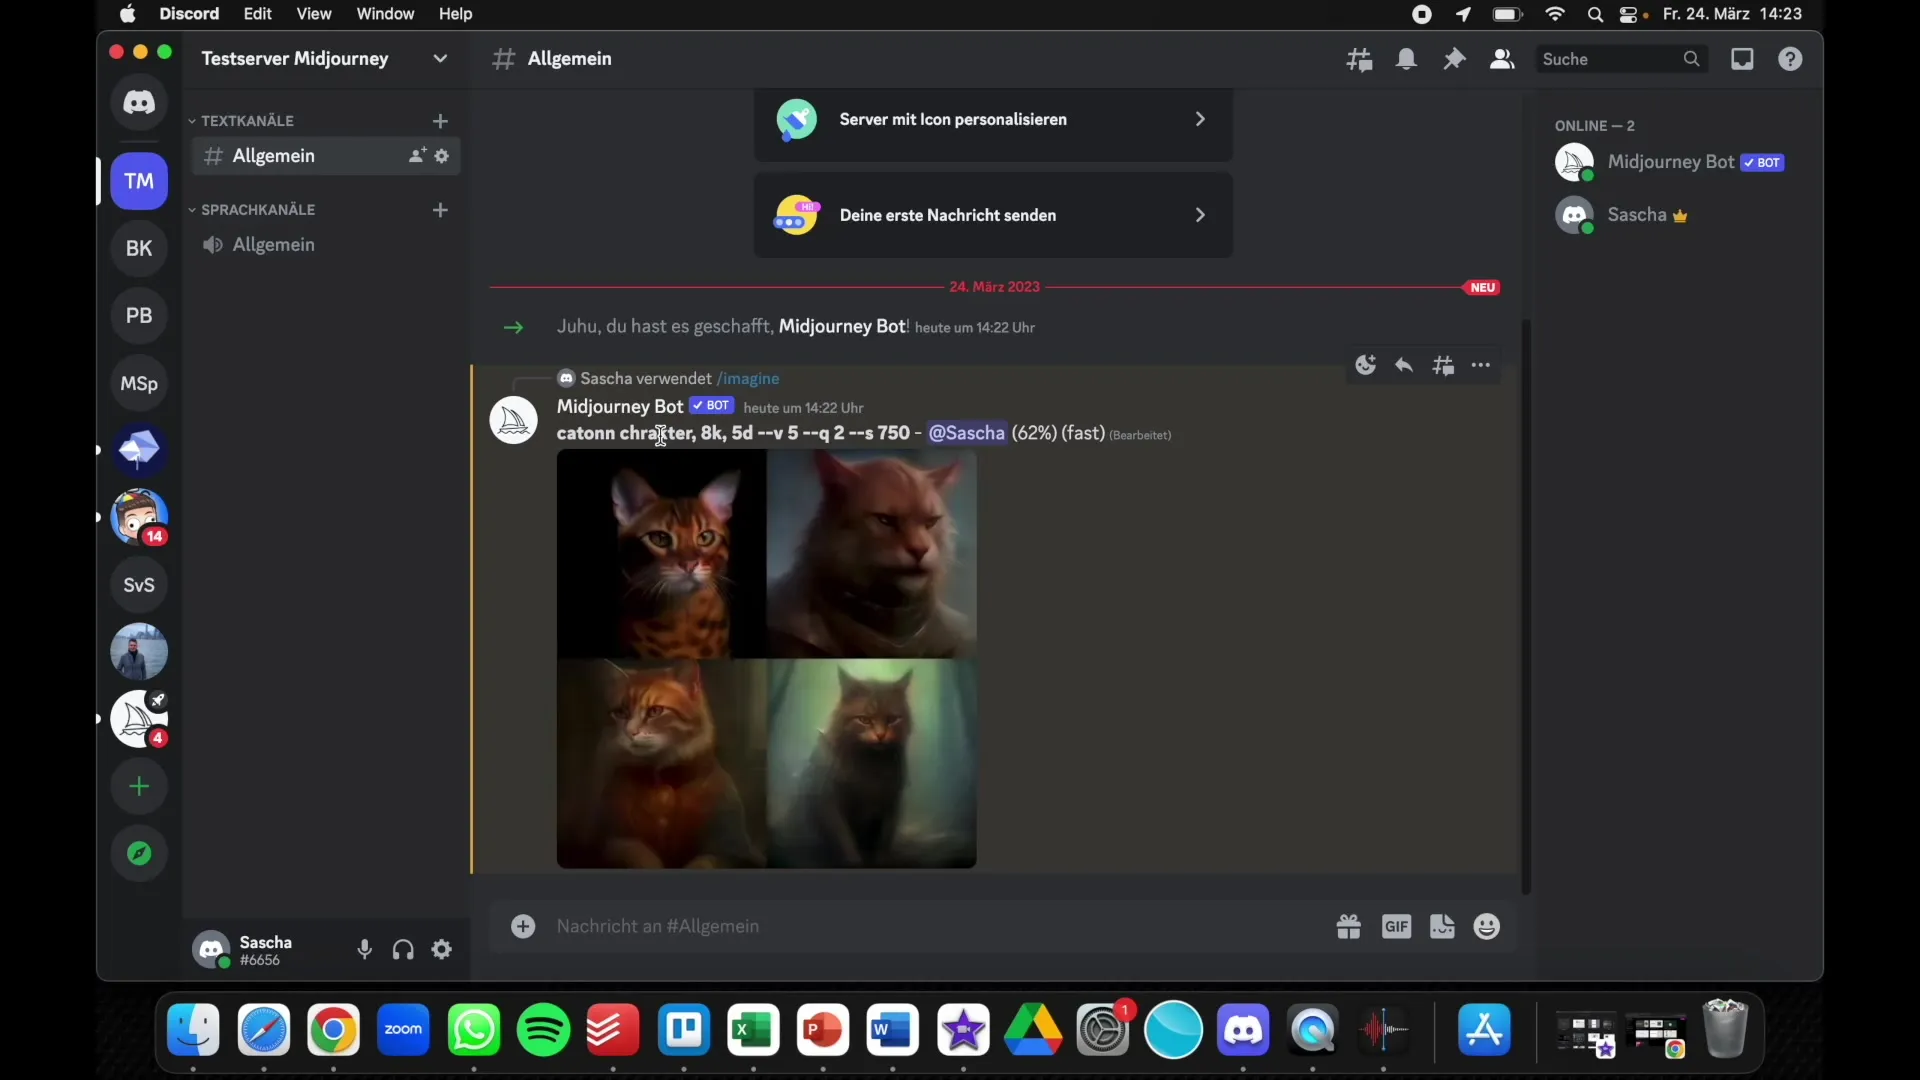Open the Midjourney sailboat server icon
This screenshot has height=1080, width=1920.
[x=139, y=718]
